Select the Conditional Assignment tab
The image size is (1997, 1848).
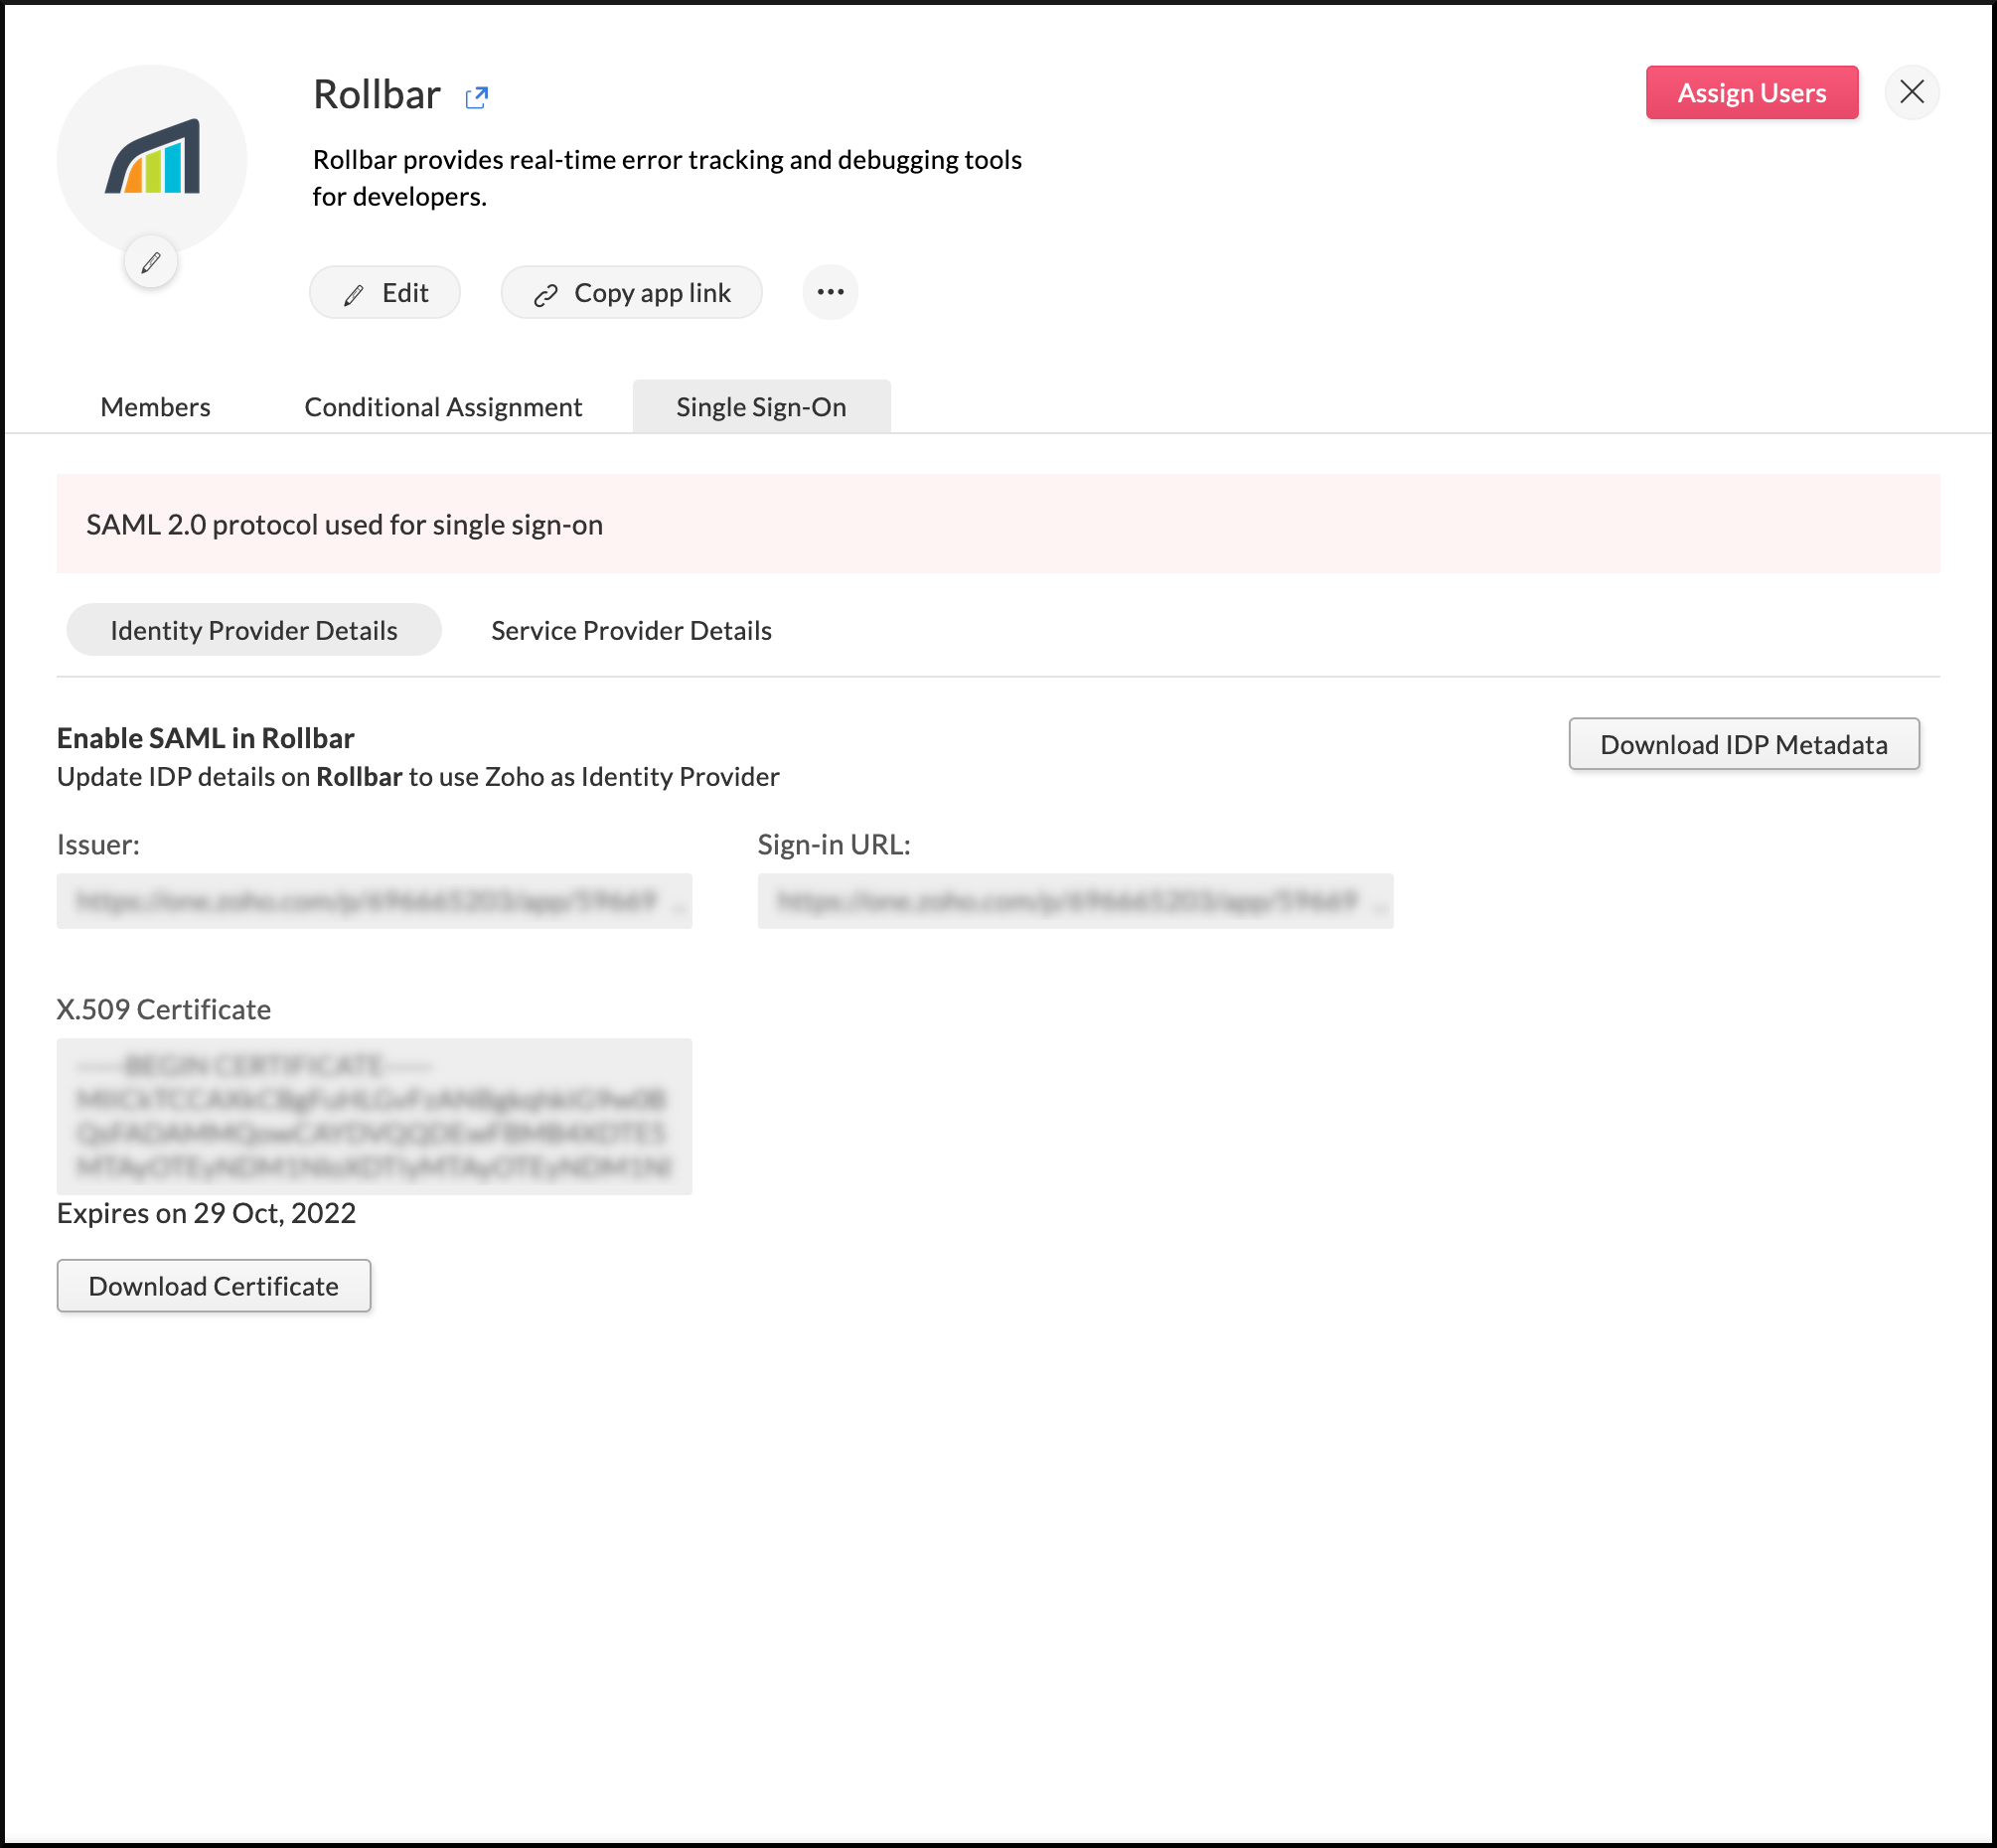point(443,405)
